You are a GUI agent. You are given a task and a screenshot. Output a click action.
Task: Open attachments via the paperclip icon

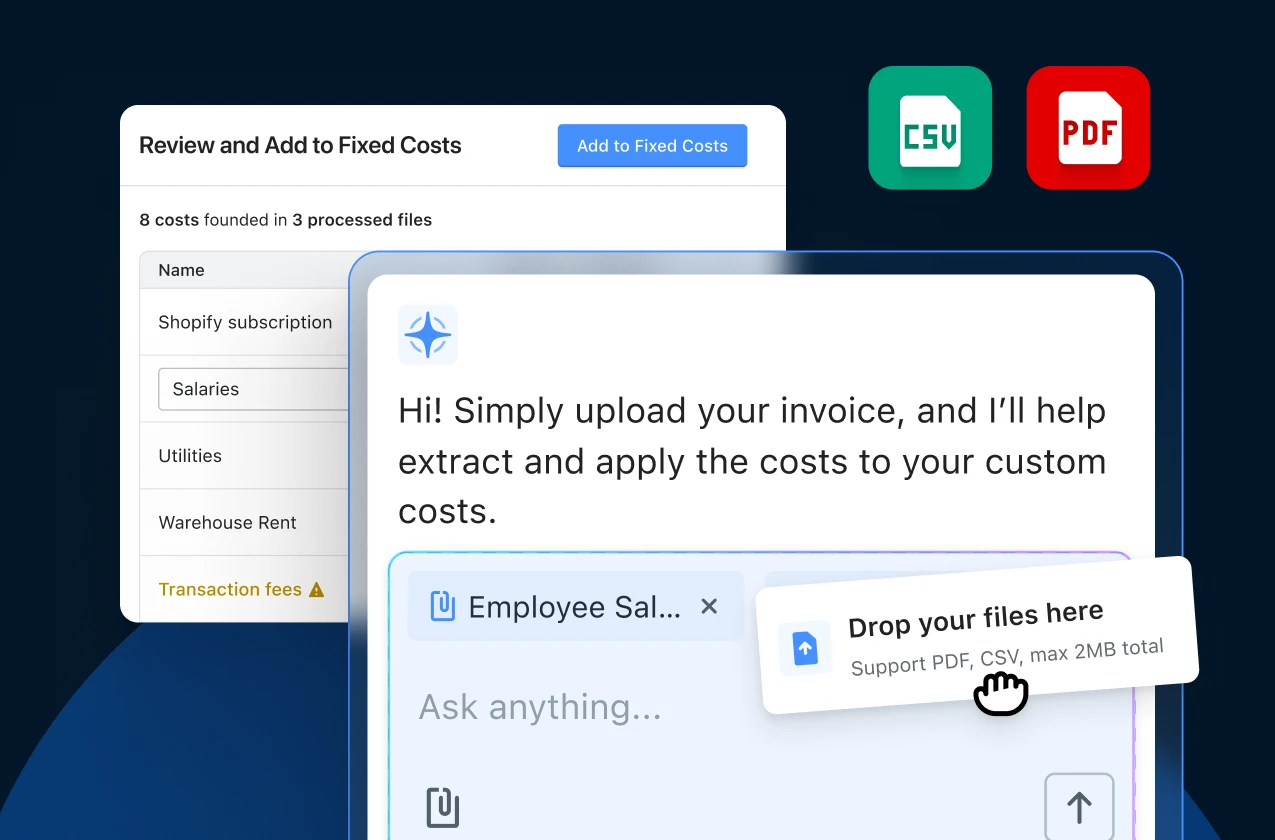coord(443,807)
